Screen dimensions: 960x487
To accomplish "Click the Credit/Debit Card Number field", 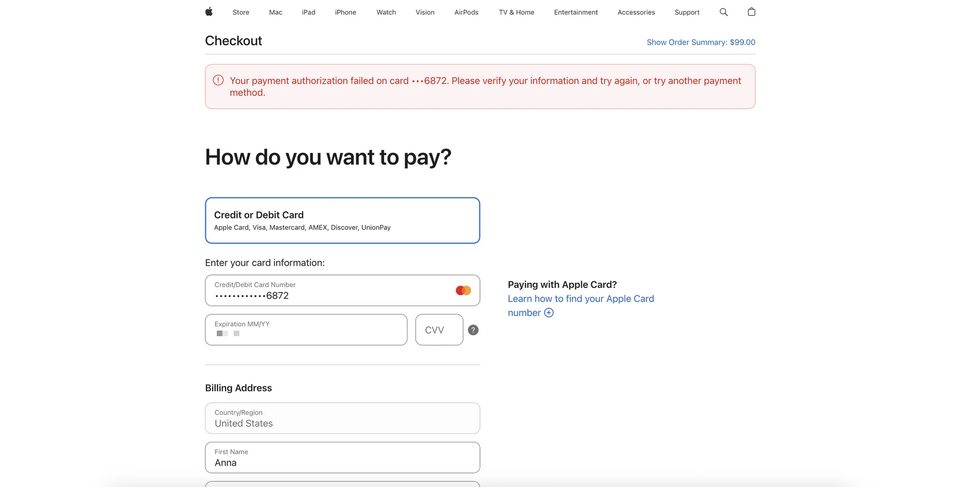I will click(x=342, y=290).
